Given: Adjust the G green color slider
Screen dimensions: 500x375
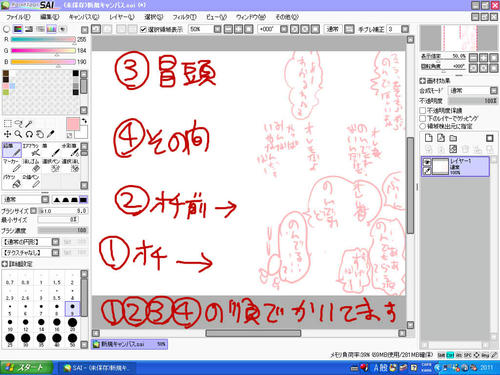Looking at the screenshot, I should tap(43, 51).
